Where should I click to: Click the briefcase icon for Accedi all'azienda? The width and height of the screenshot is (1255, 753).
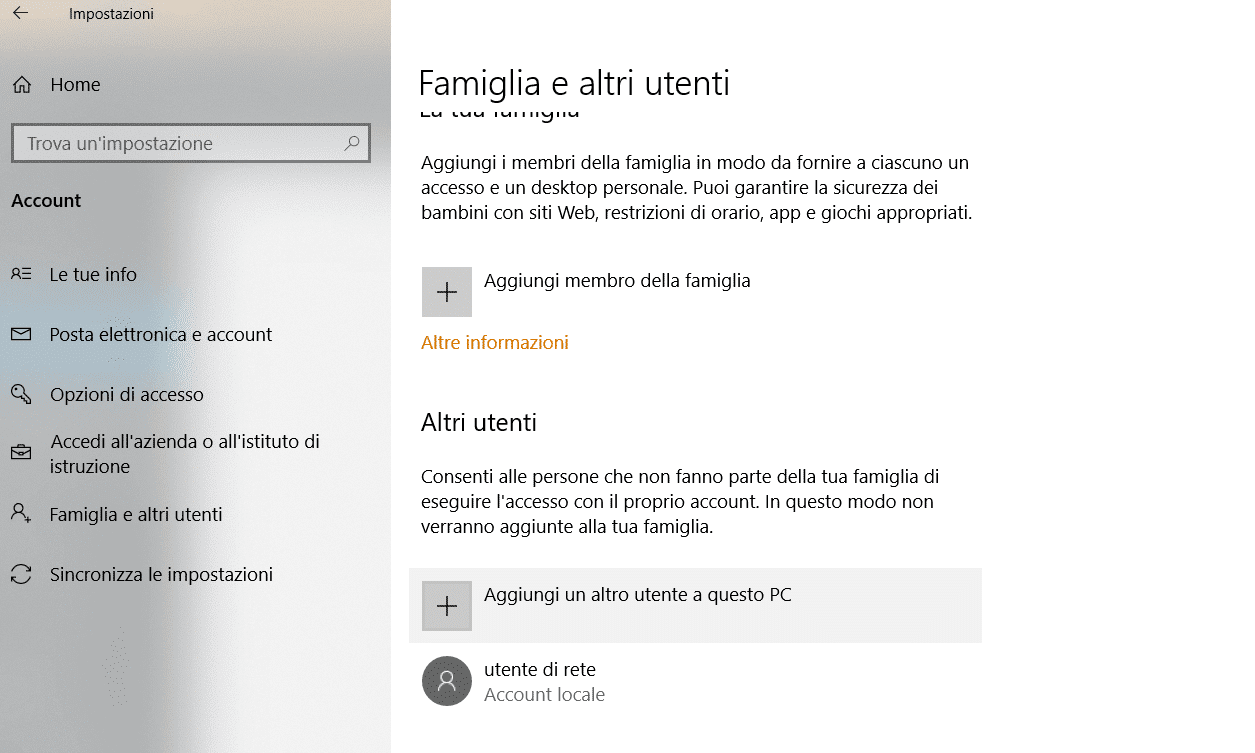22,452
